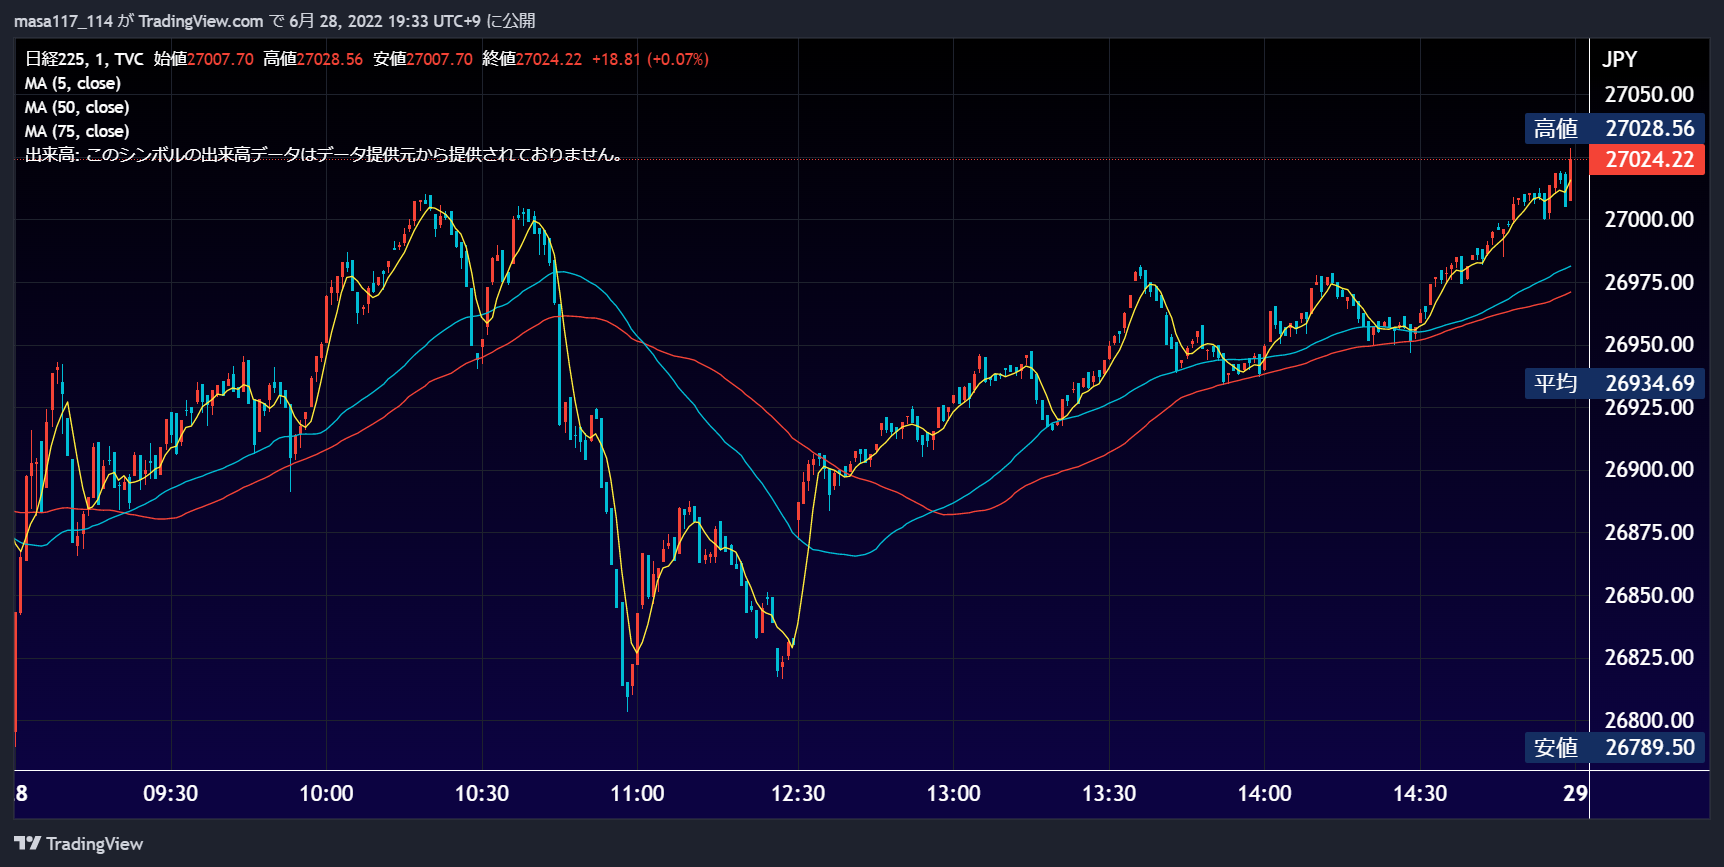Click the 高値 27028.56 price label
Image resolution: width=1724 pixels, height=867 pixels.
[x=1614, y=128]
